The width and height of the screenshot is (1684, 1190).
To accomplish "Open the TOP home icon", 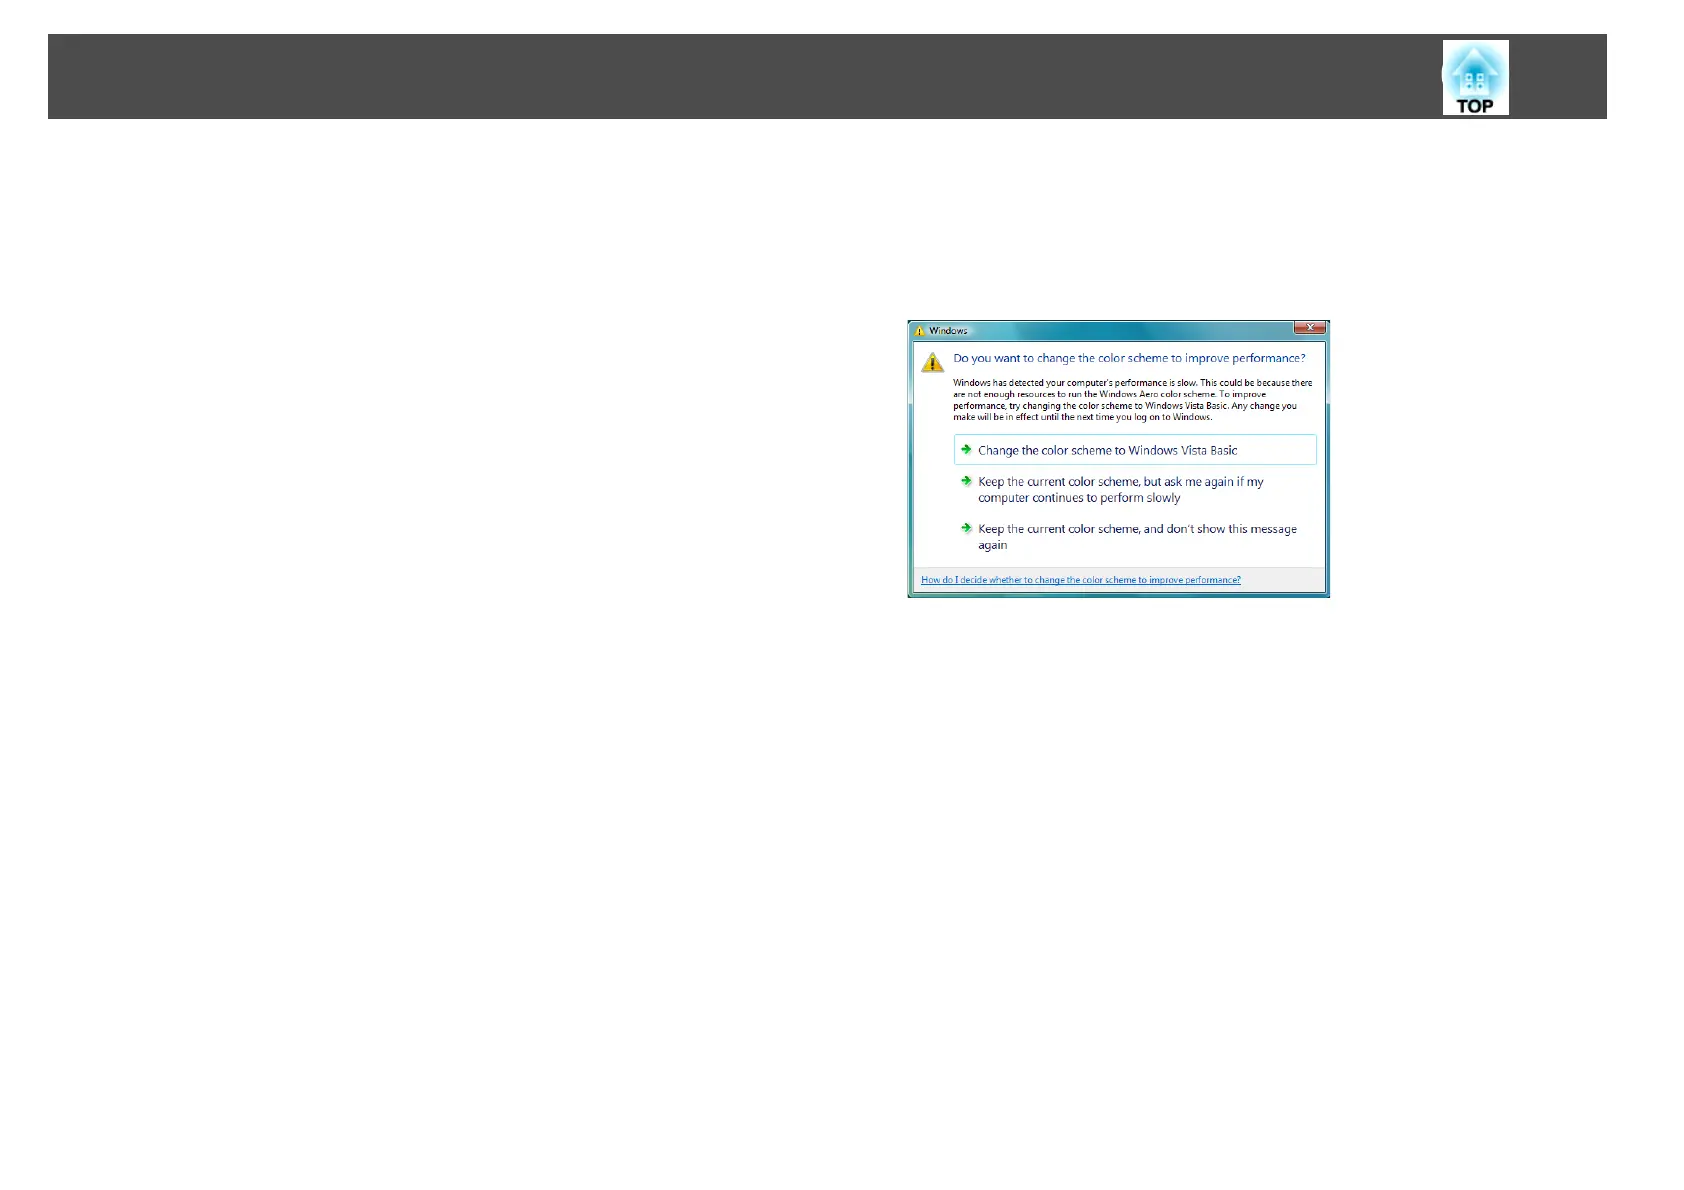I will [x=1475, y=78].
